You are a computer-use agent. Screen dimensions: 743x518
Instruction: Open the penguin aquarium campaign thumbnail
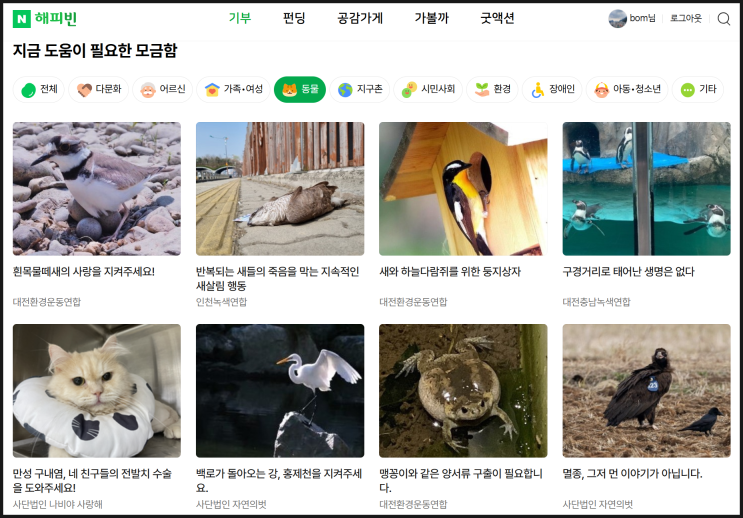[x=646, y=189]
